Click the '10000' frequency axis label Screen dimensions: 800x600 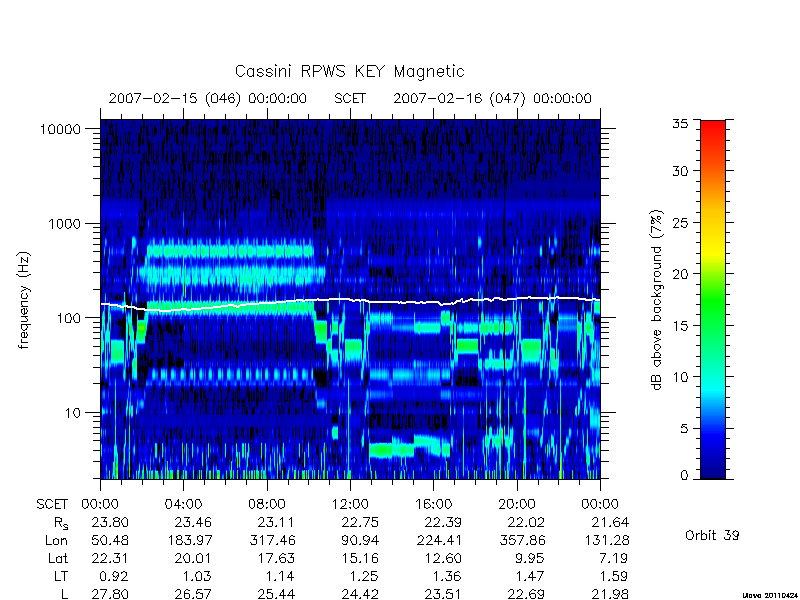pyautogui.click(x=60, y=130)
